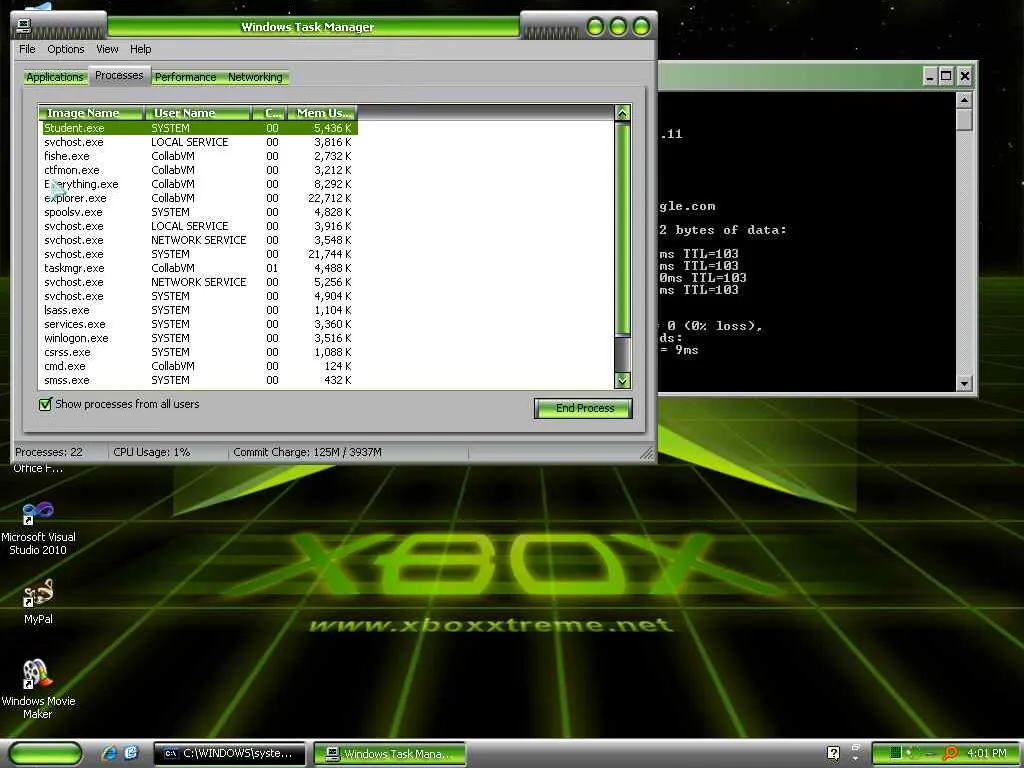Screen dimensions: 1024x768
Task: Sort by Image Name column header
Action: [x=91, y=113]
